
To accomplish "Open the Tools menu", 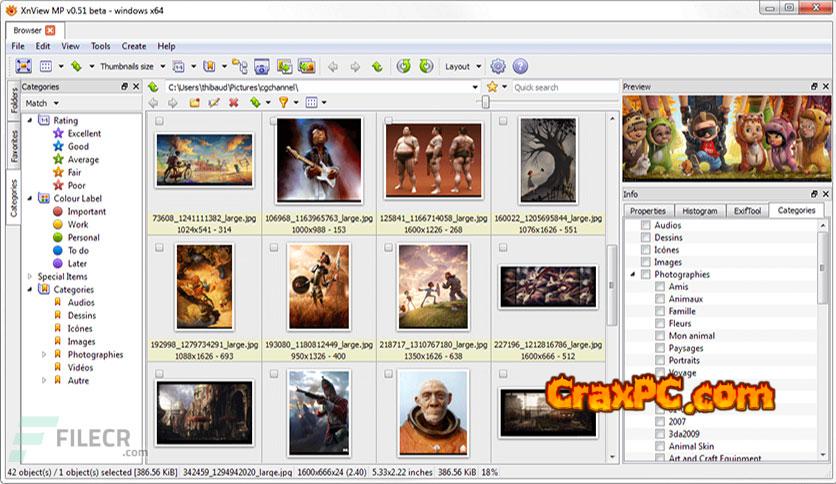I will point(100,46).
